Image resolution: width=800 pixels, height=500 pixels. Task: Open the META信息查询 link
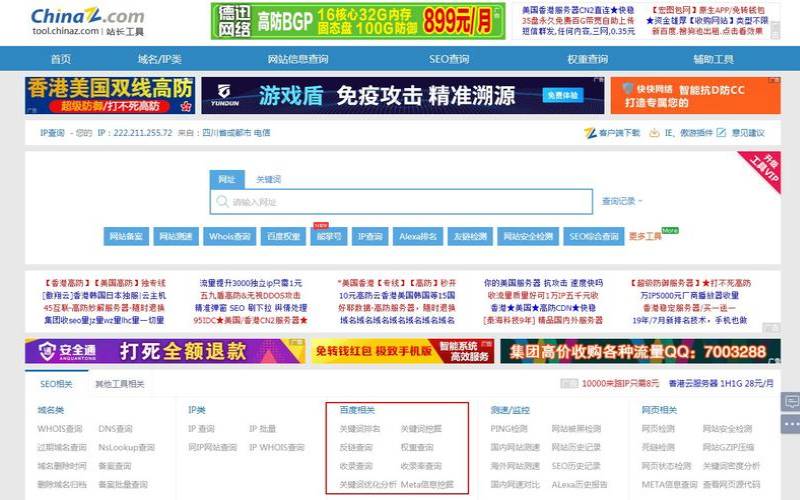click(669, 484)
